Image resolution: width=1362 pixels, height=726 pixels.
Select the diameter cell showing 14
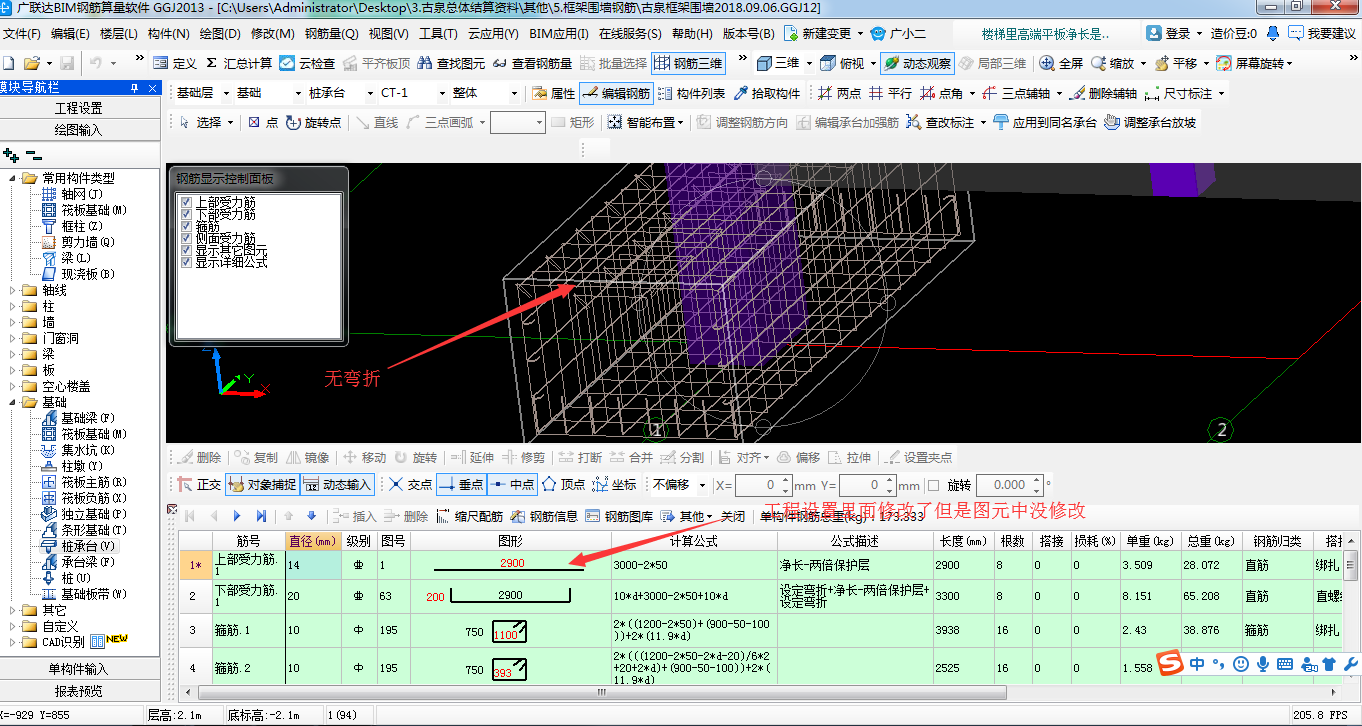313,565
